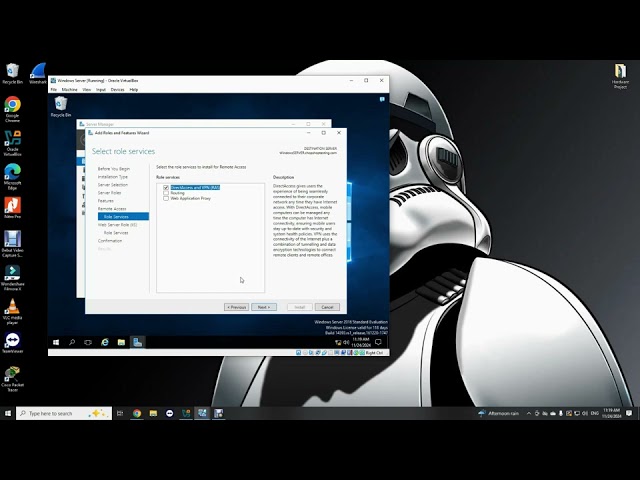
Task: Show hidden host tray icons chevron
Action: [529, 413]
